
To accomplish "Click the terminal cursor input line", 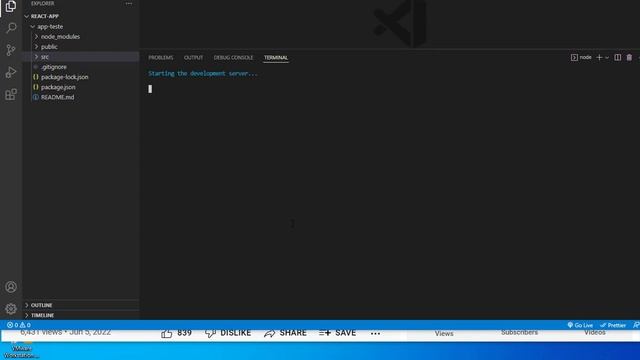I will pos(150,89).
